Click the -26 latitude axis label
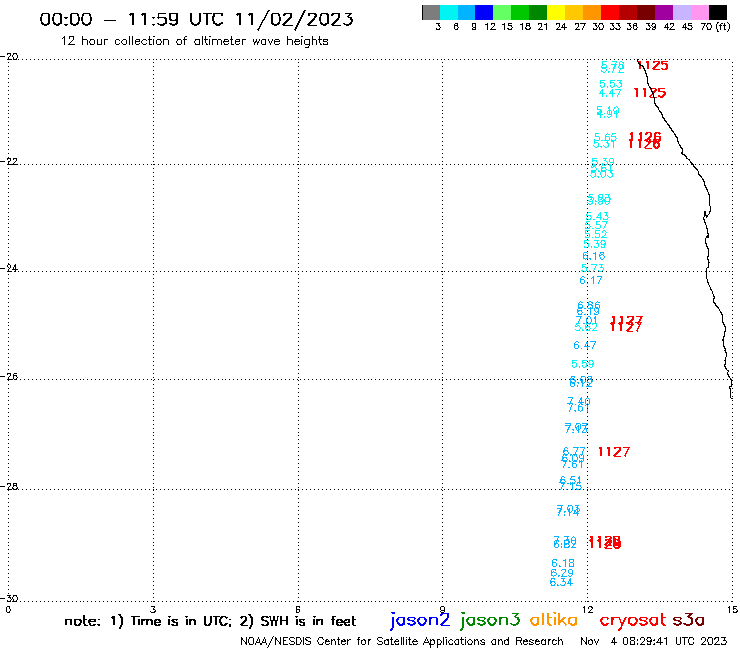Viewport: 740px width, 650px height. coord(9,377)
